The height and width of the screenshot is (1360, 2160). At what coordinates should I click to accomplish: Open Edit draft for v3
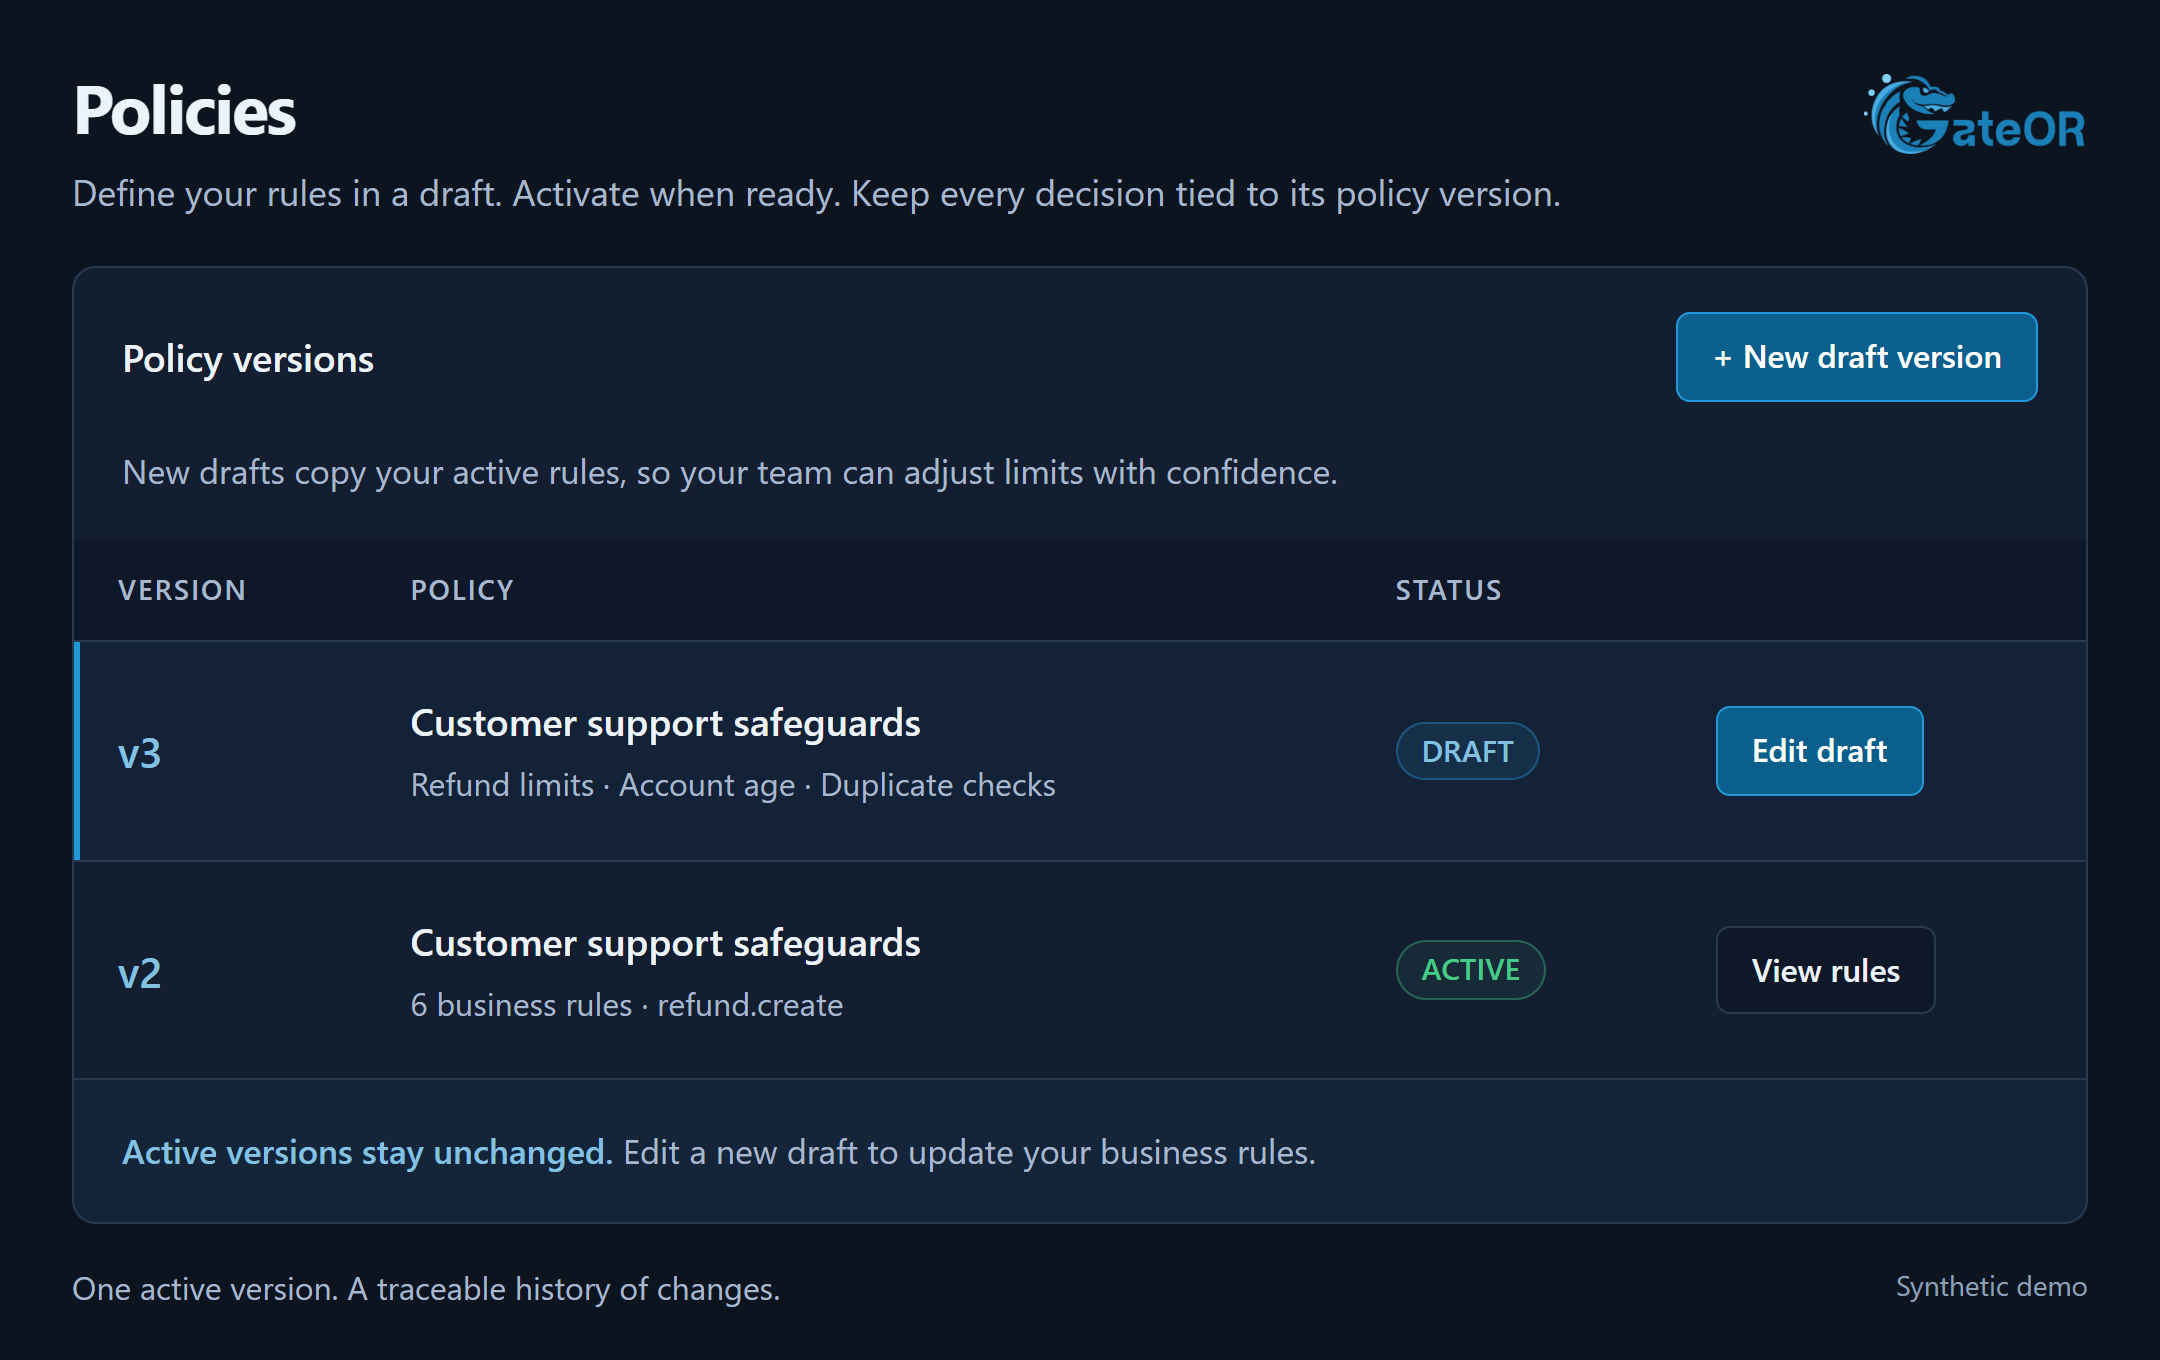coord(1819,751)
